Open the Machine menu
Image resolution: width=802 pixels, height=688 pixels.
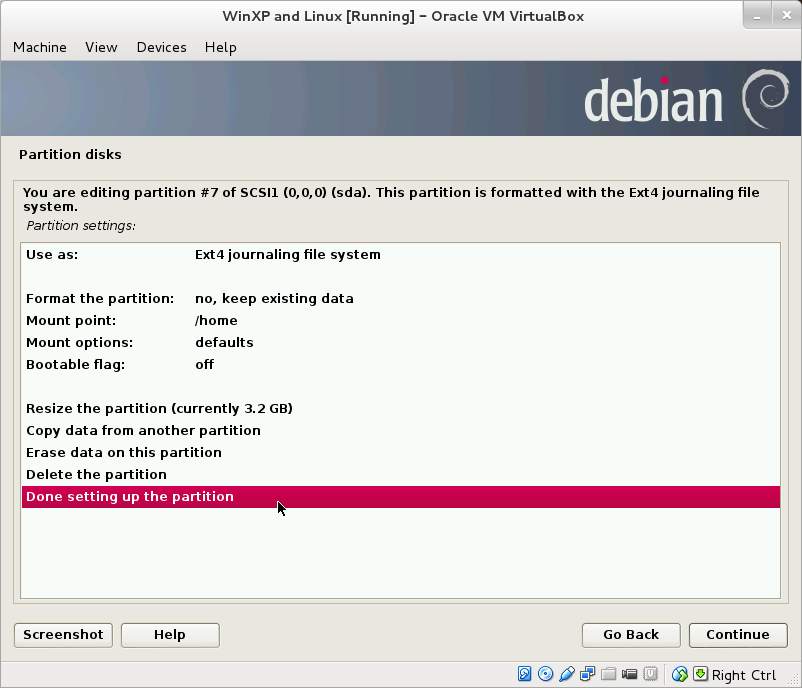(x=39, y=47)
